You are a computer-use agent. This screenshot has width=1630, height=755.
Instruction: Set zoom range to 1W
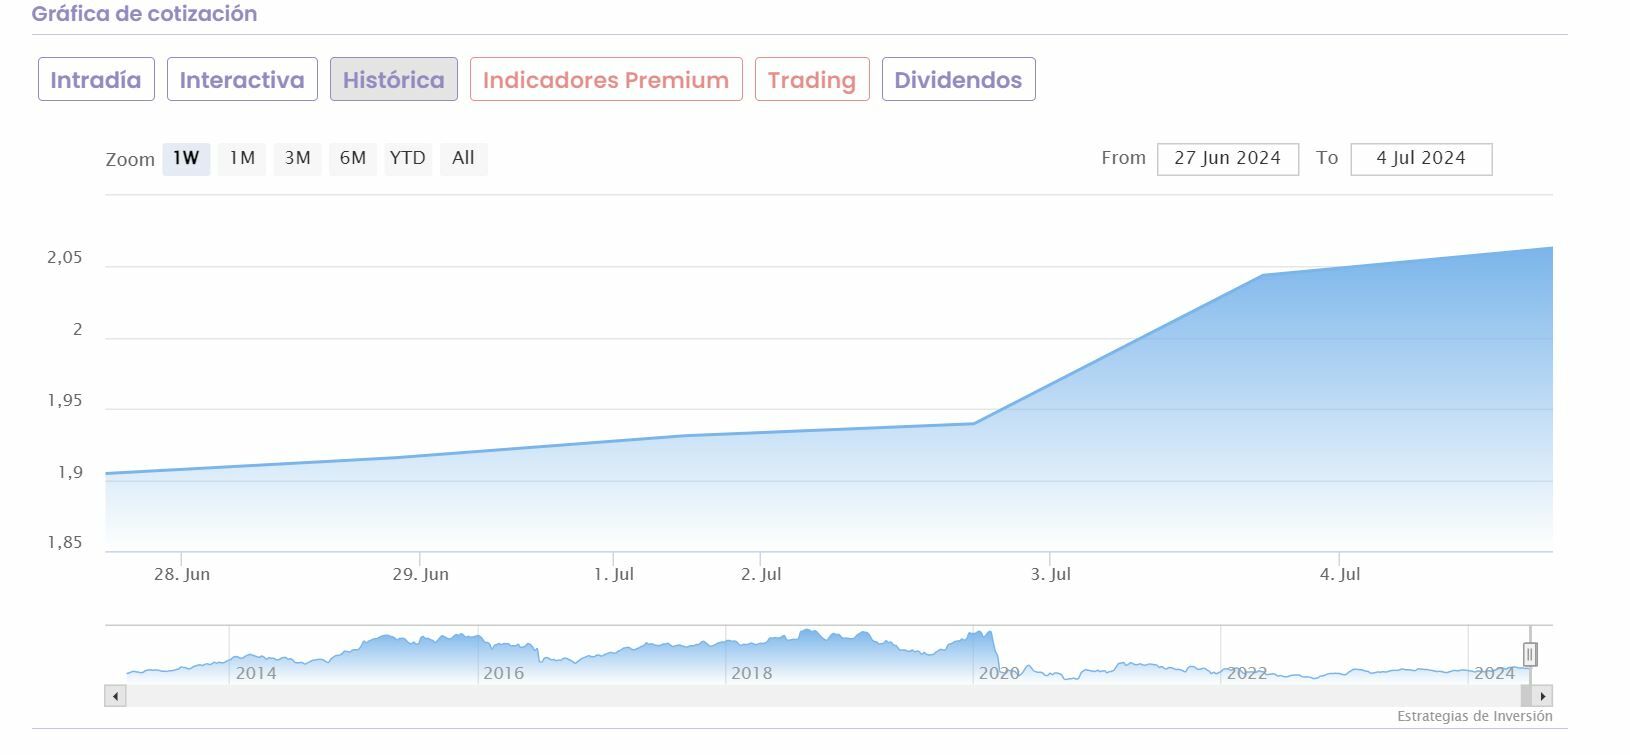pyautogui.click(x=186, y=158)
